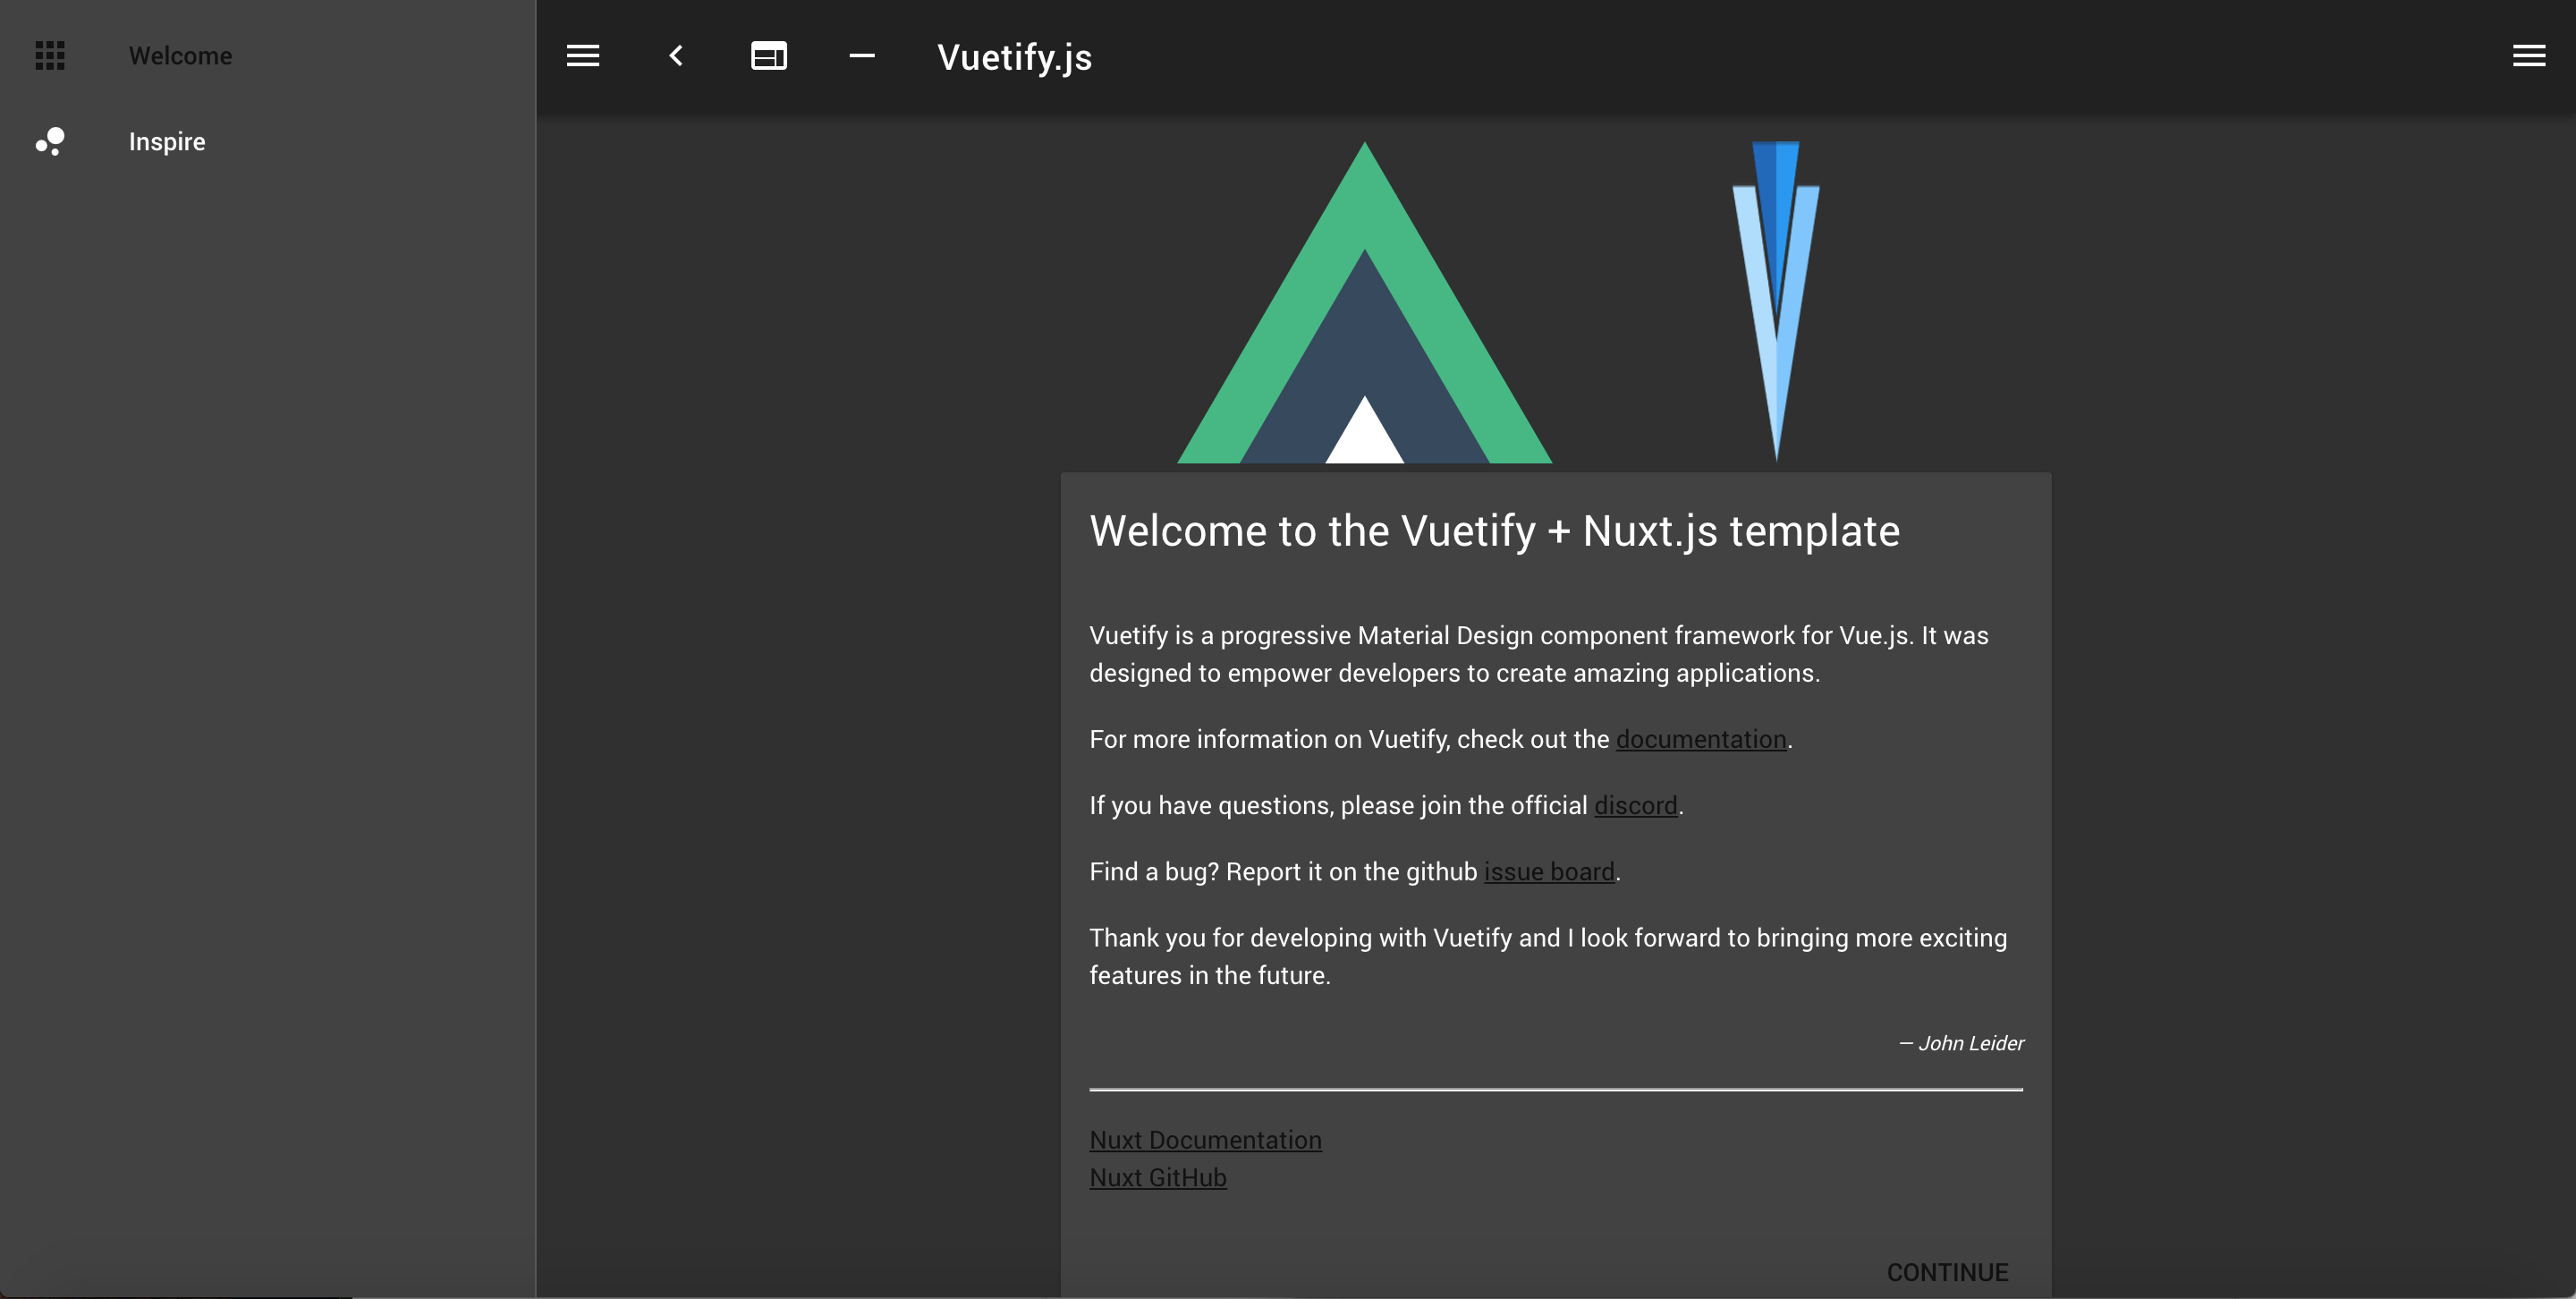2576x1299 pixels.
Task: Click the apps grid icon beside Welcome
Action: click(x=50, y=56)
